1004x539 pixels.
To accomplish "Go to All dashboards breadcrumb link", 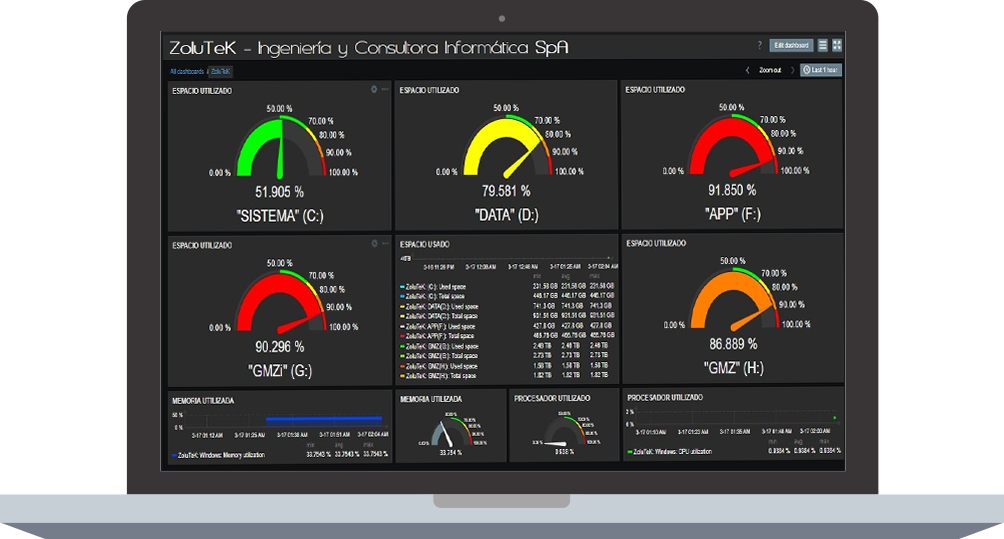I will (186, 72).
